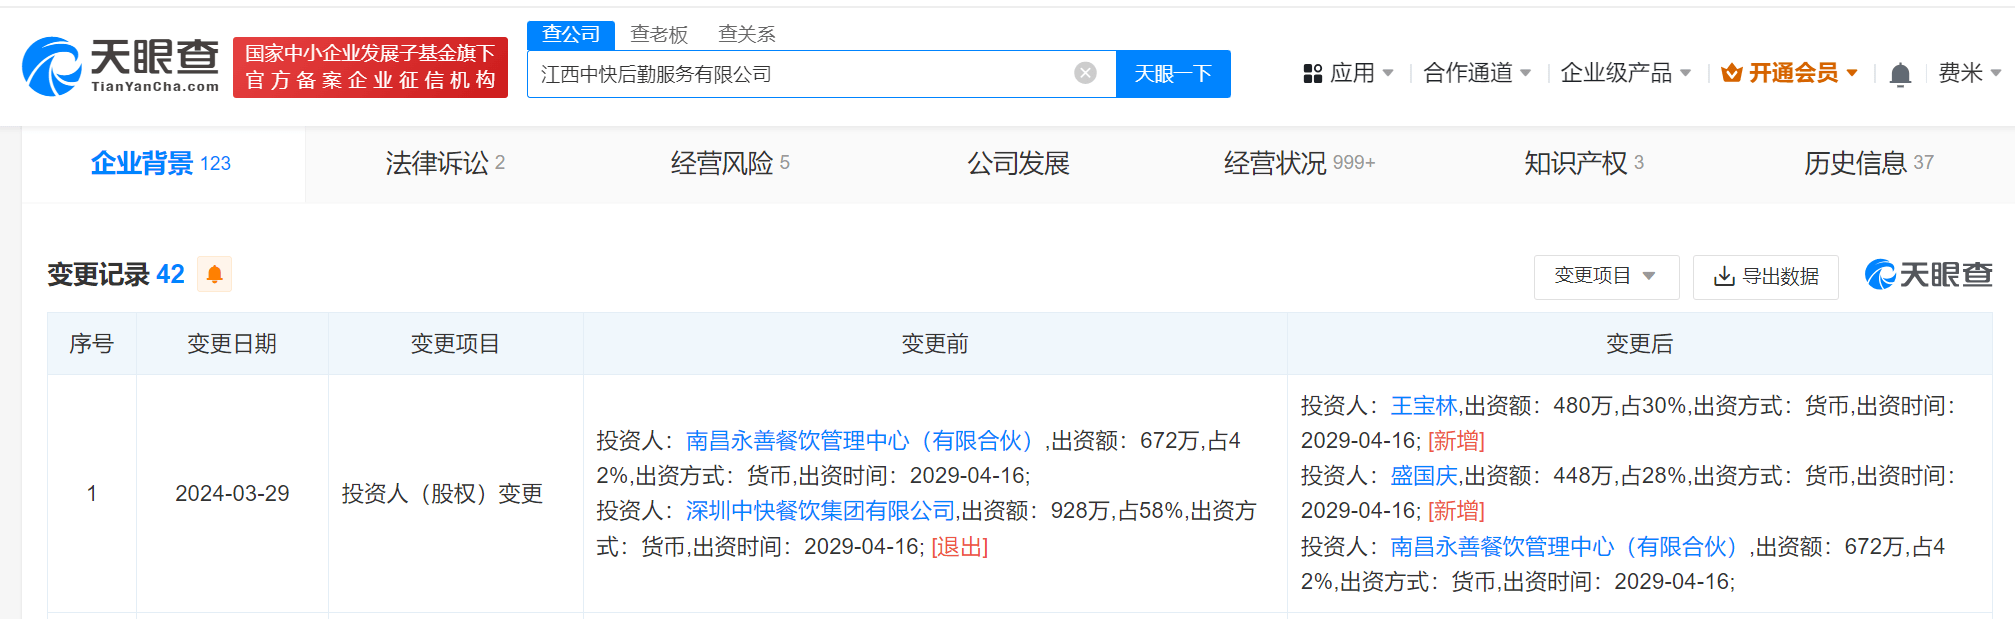The image size is (2015, 619).
Task: Switch to the 法律诉讼 tab
Action: tap(445, 163)
